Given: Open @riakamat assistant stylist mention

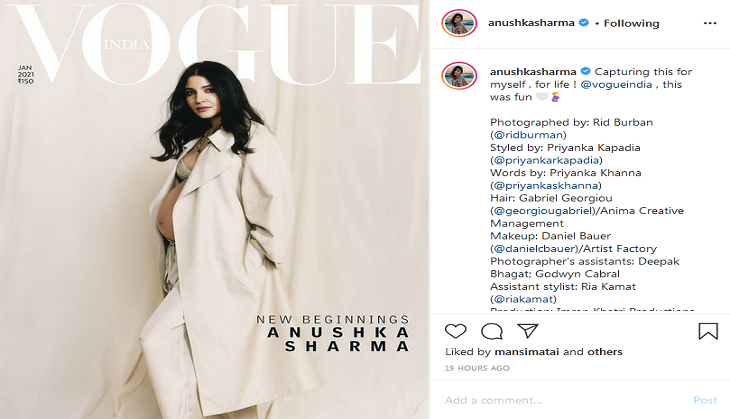Looking at the screenshot, I should [x=523, y=299].
